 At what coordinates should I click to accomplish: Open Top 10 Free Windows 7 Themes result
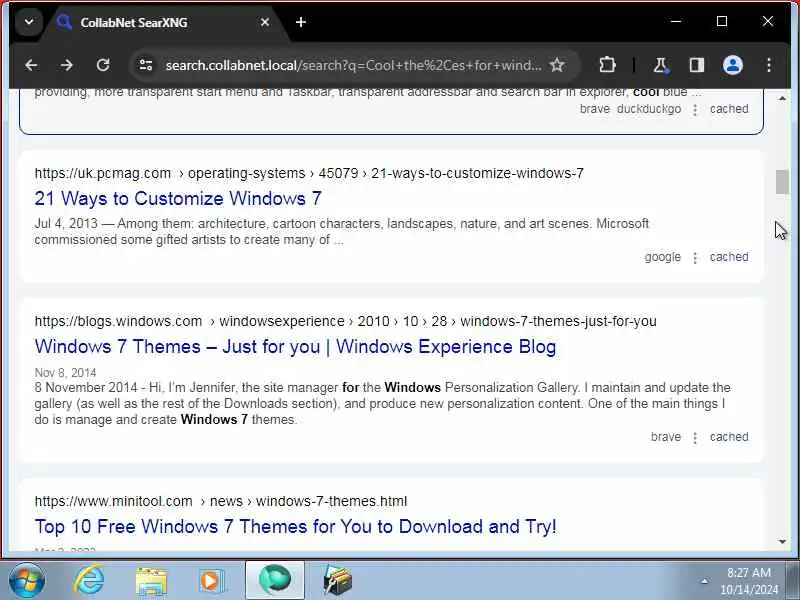[295, 527]
